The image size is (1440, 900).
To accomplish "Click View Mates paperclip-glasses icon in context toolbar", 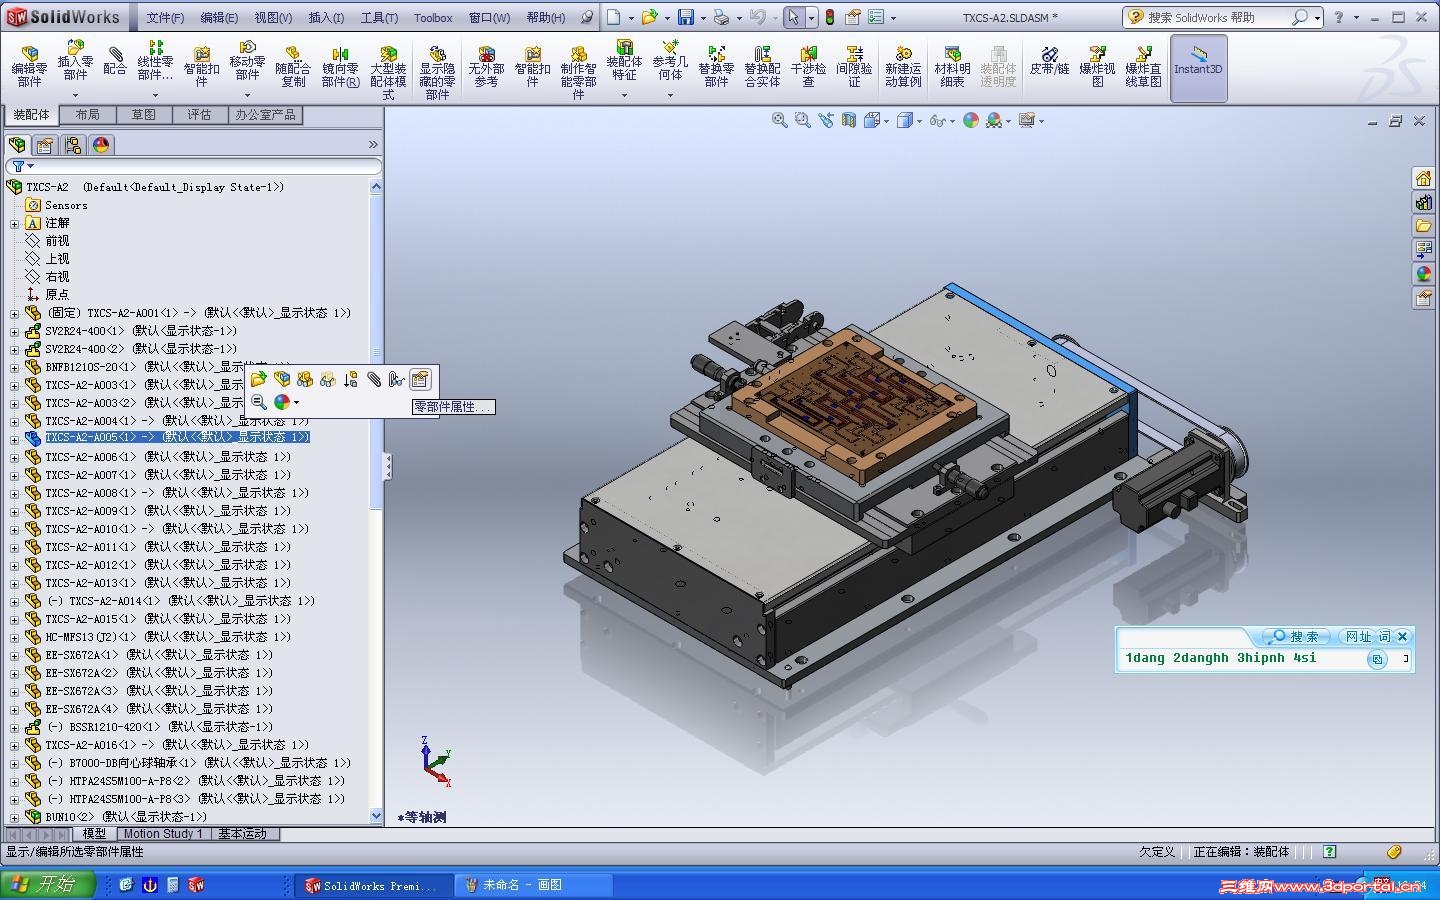I will (397, 379).
